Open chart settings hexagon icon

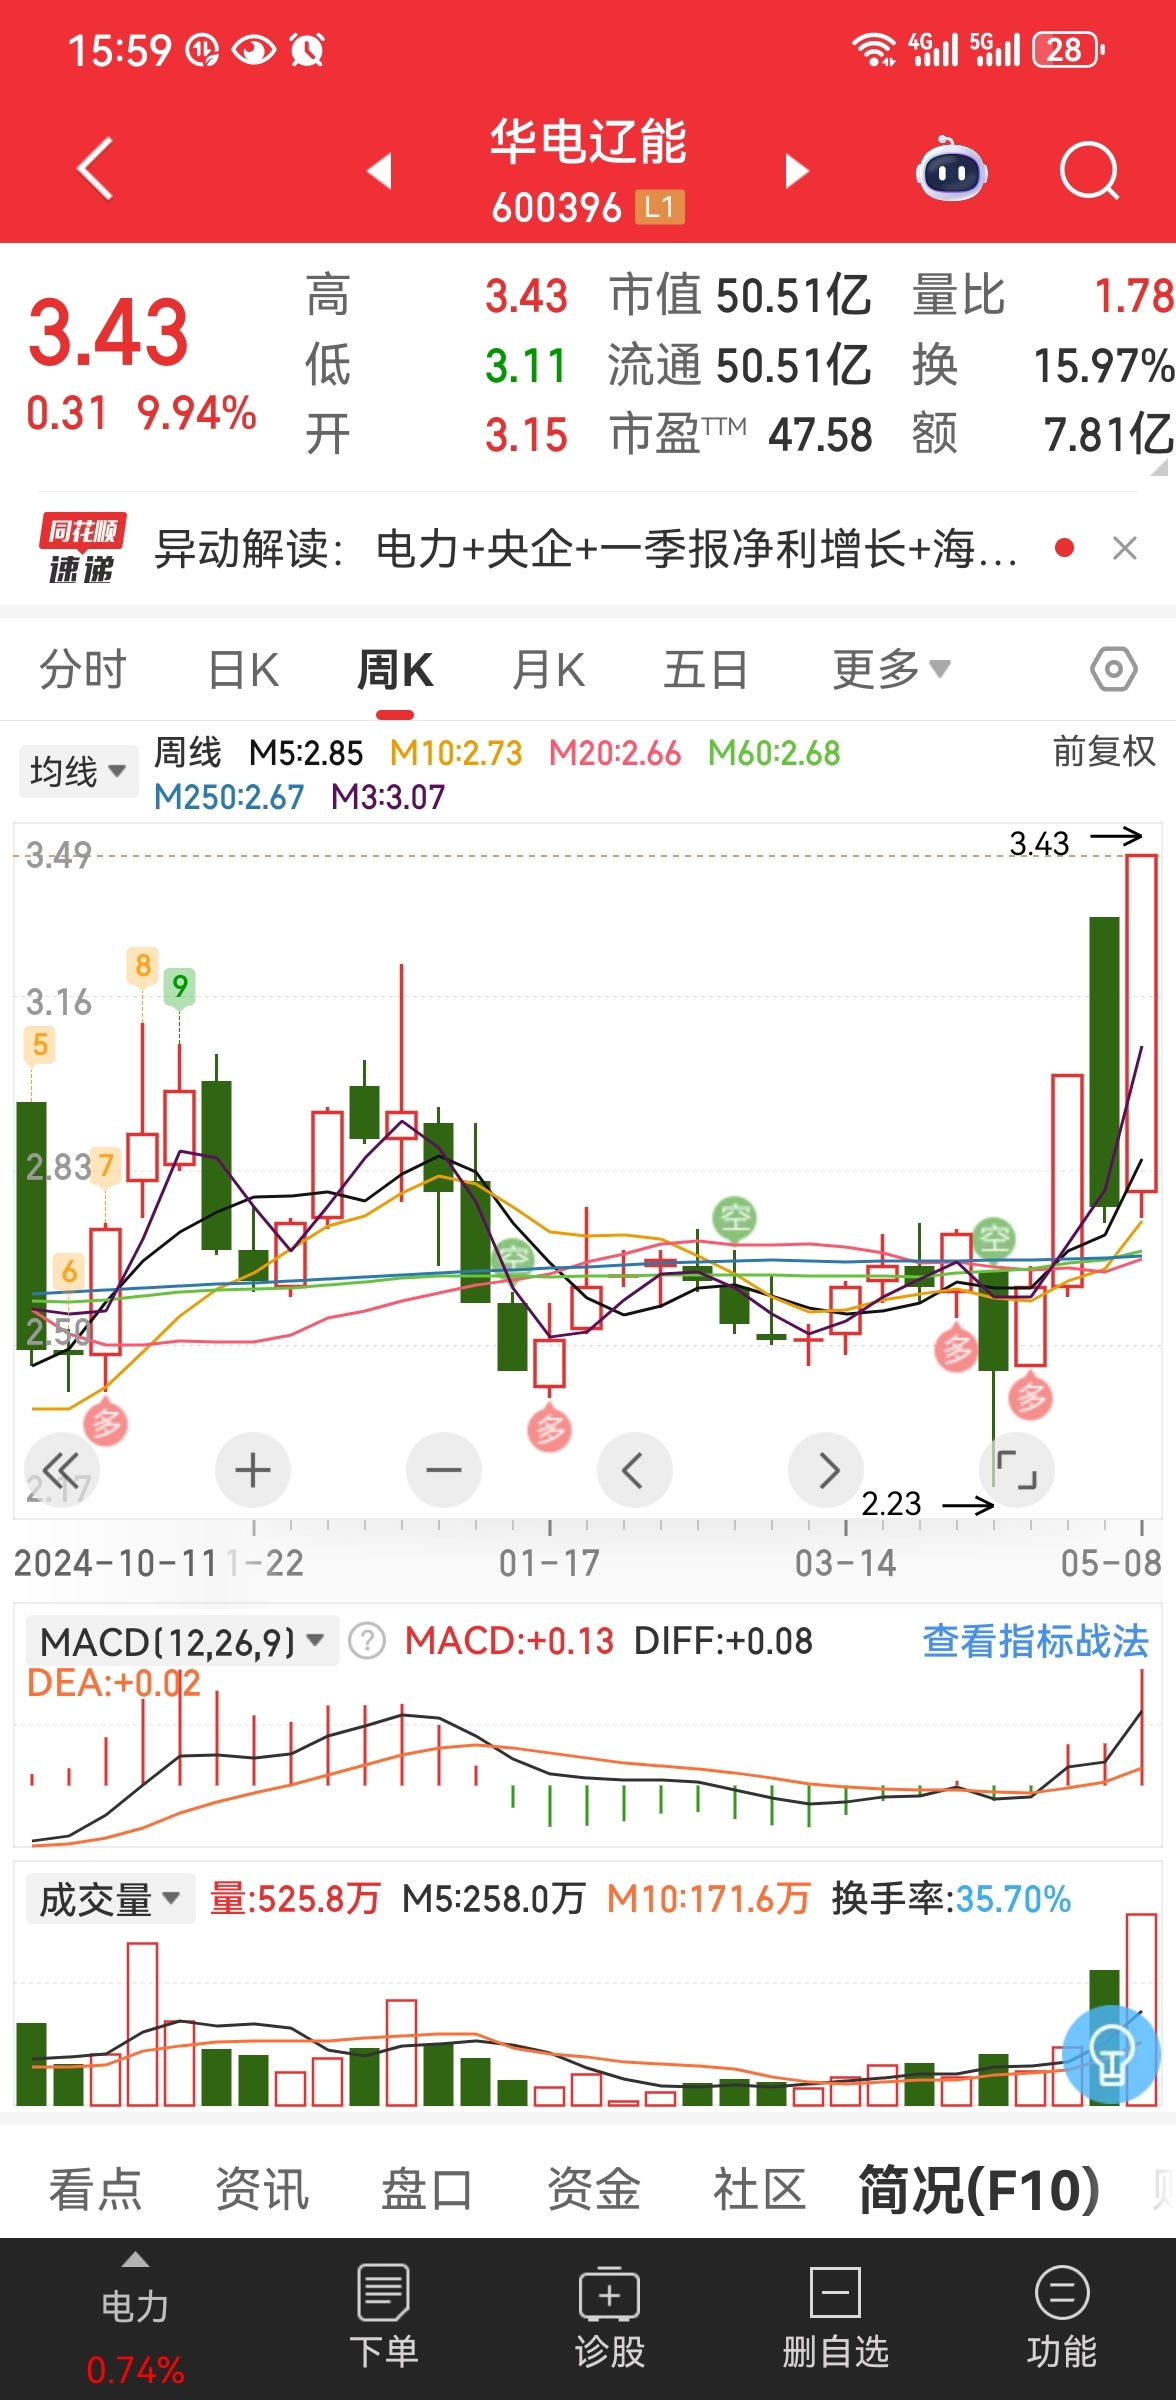[1113, 669]
